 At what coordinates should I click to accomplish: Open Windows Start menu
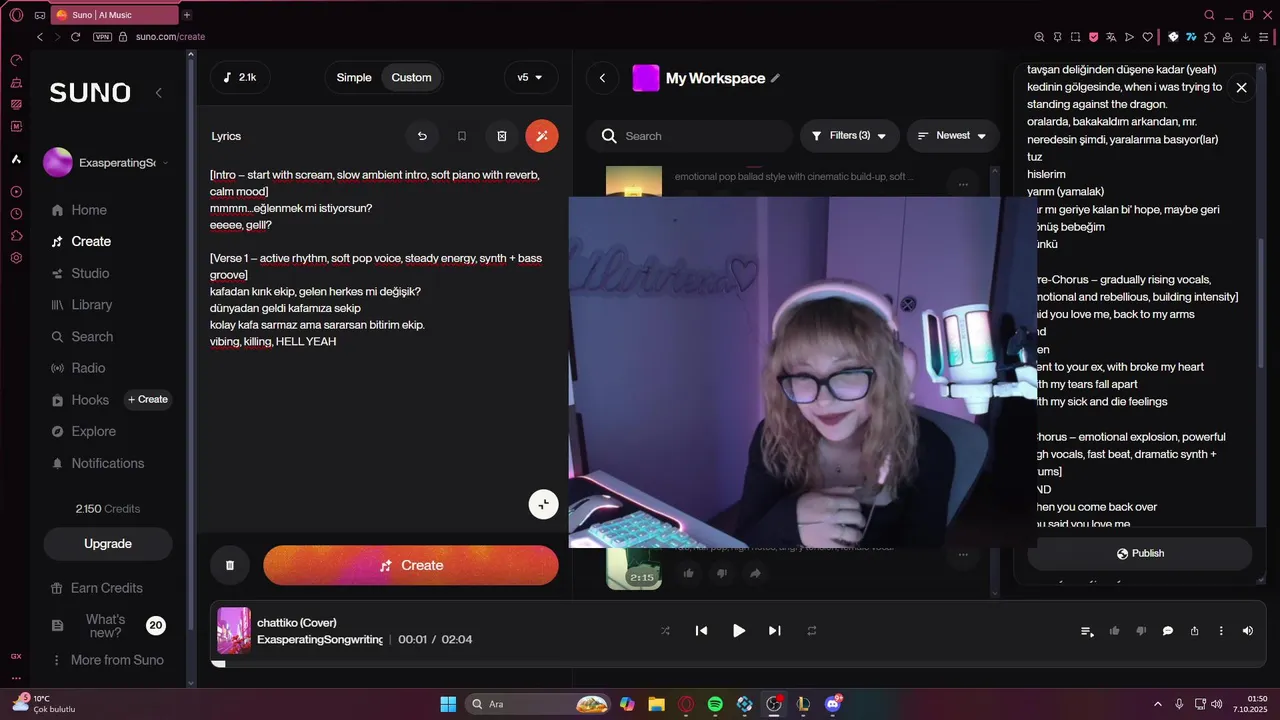pos(448,704)
